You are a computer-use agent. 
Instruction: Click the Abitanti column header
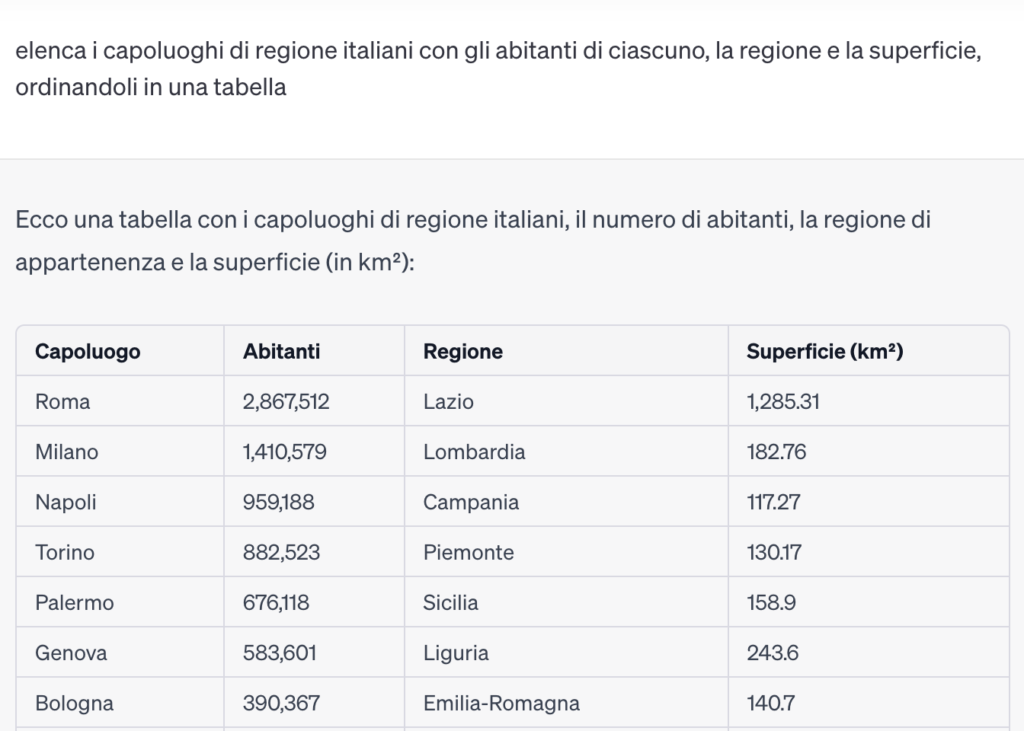pos(282,352)
